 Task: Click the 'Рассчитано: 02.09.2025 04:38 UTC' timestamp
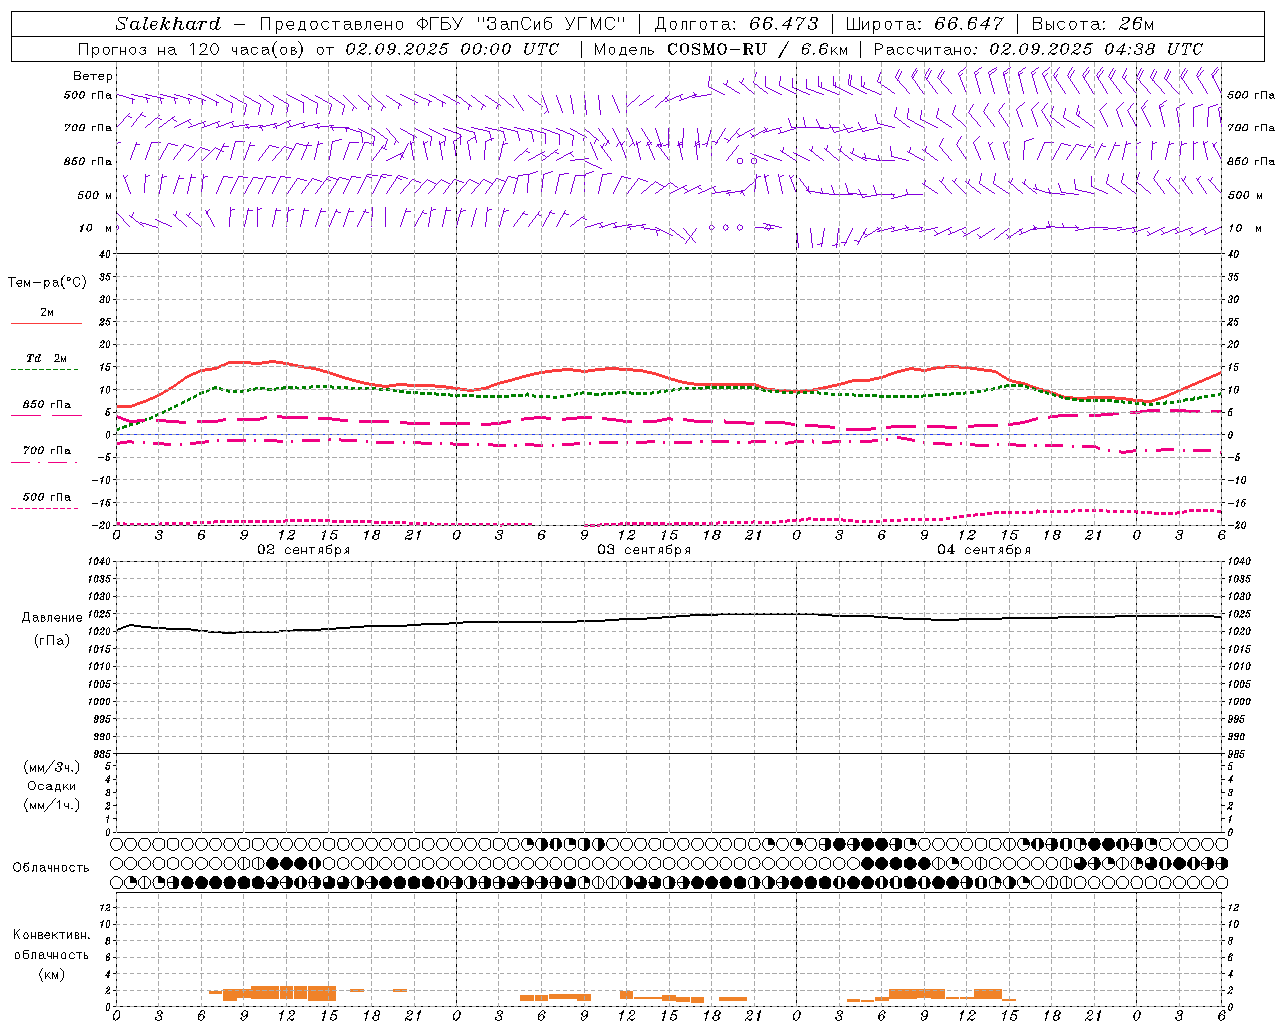click(x=1038, y=49)
